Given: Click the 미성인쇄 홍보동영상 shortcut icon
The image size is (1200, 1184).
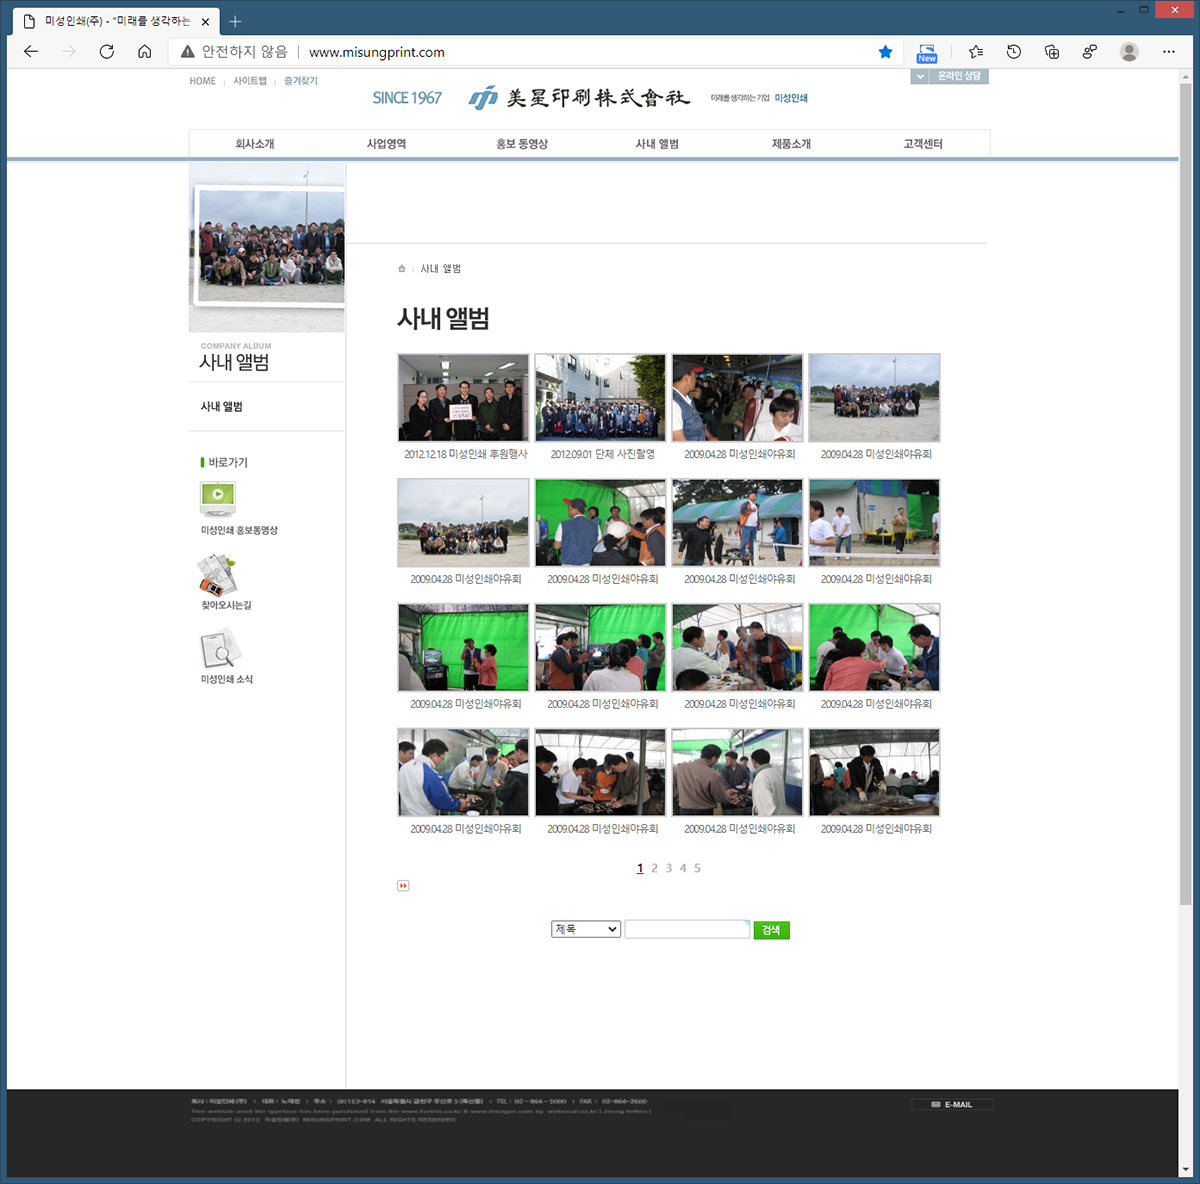Looking at the screenshot, I should click(x=218, y=498).
